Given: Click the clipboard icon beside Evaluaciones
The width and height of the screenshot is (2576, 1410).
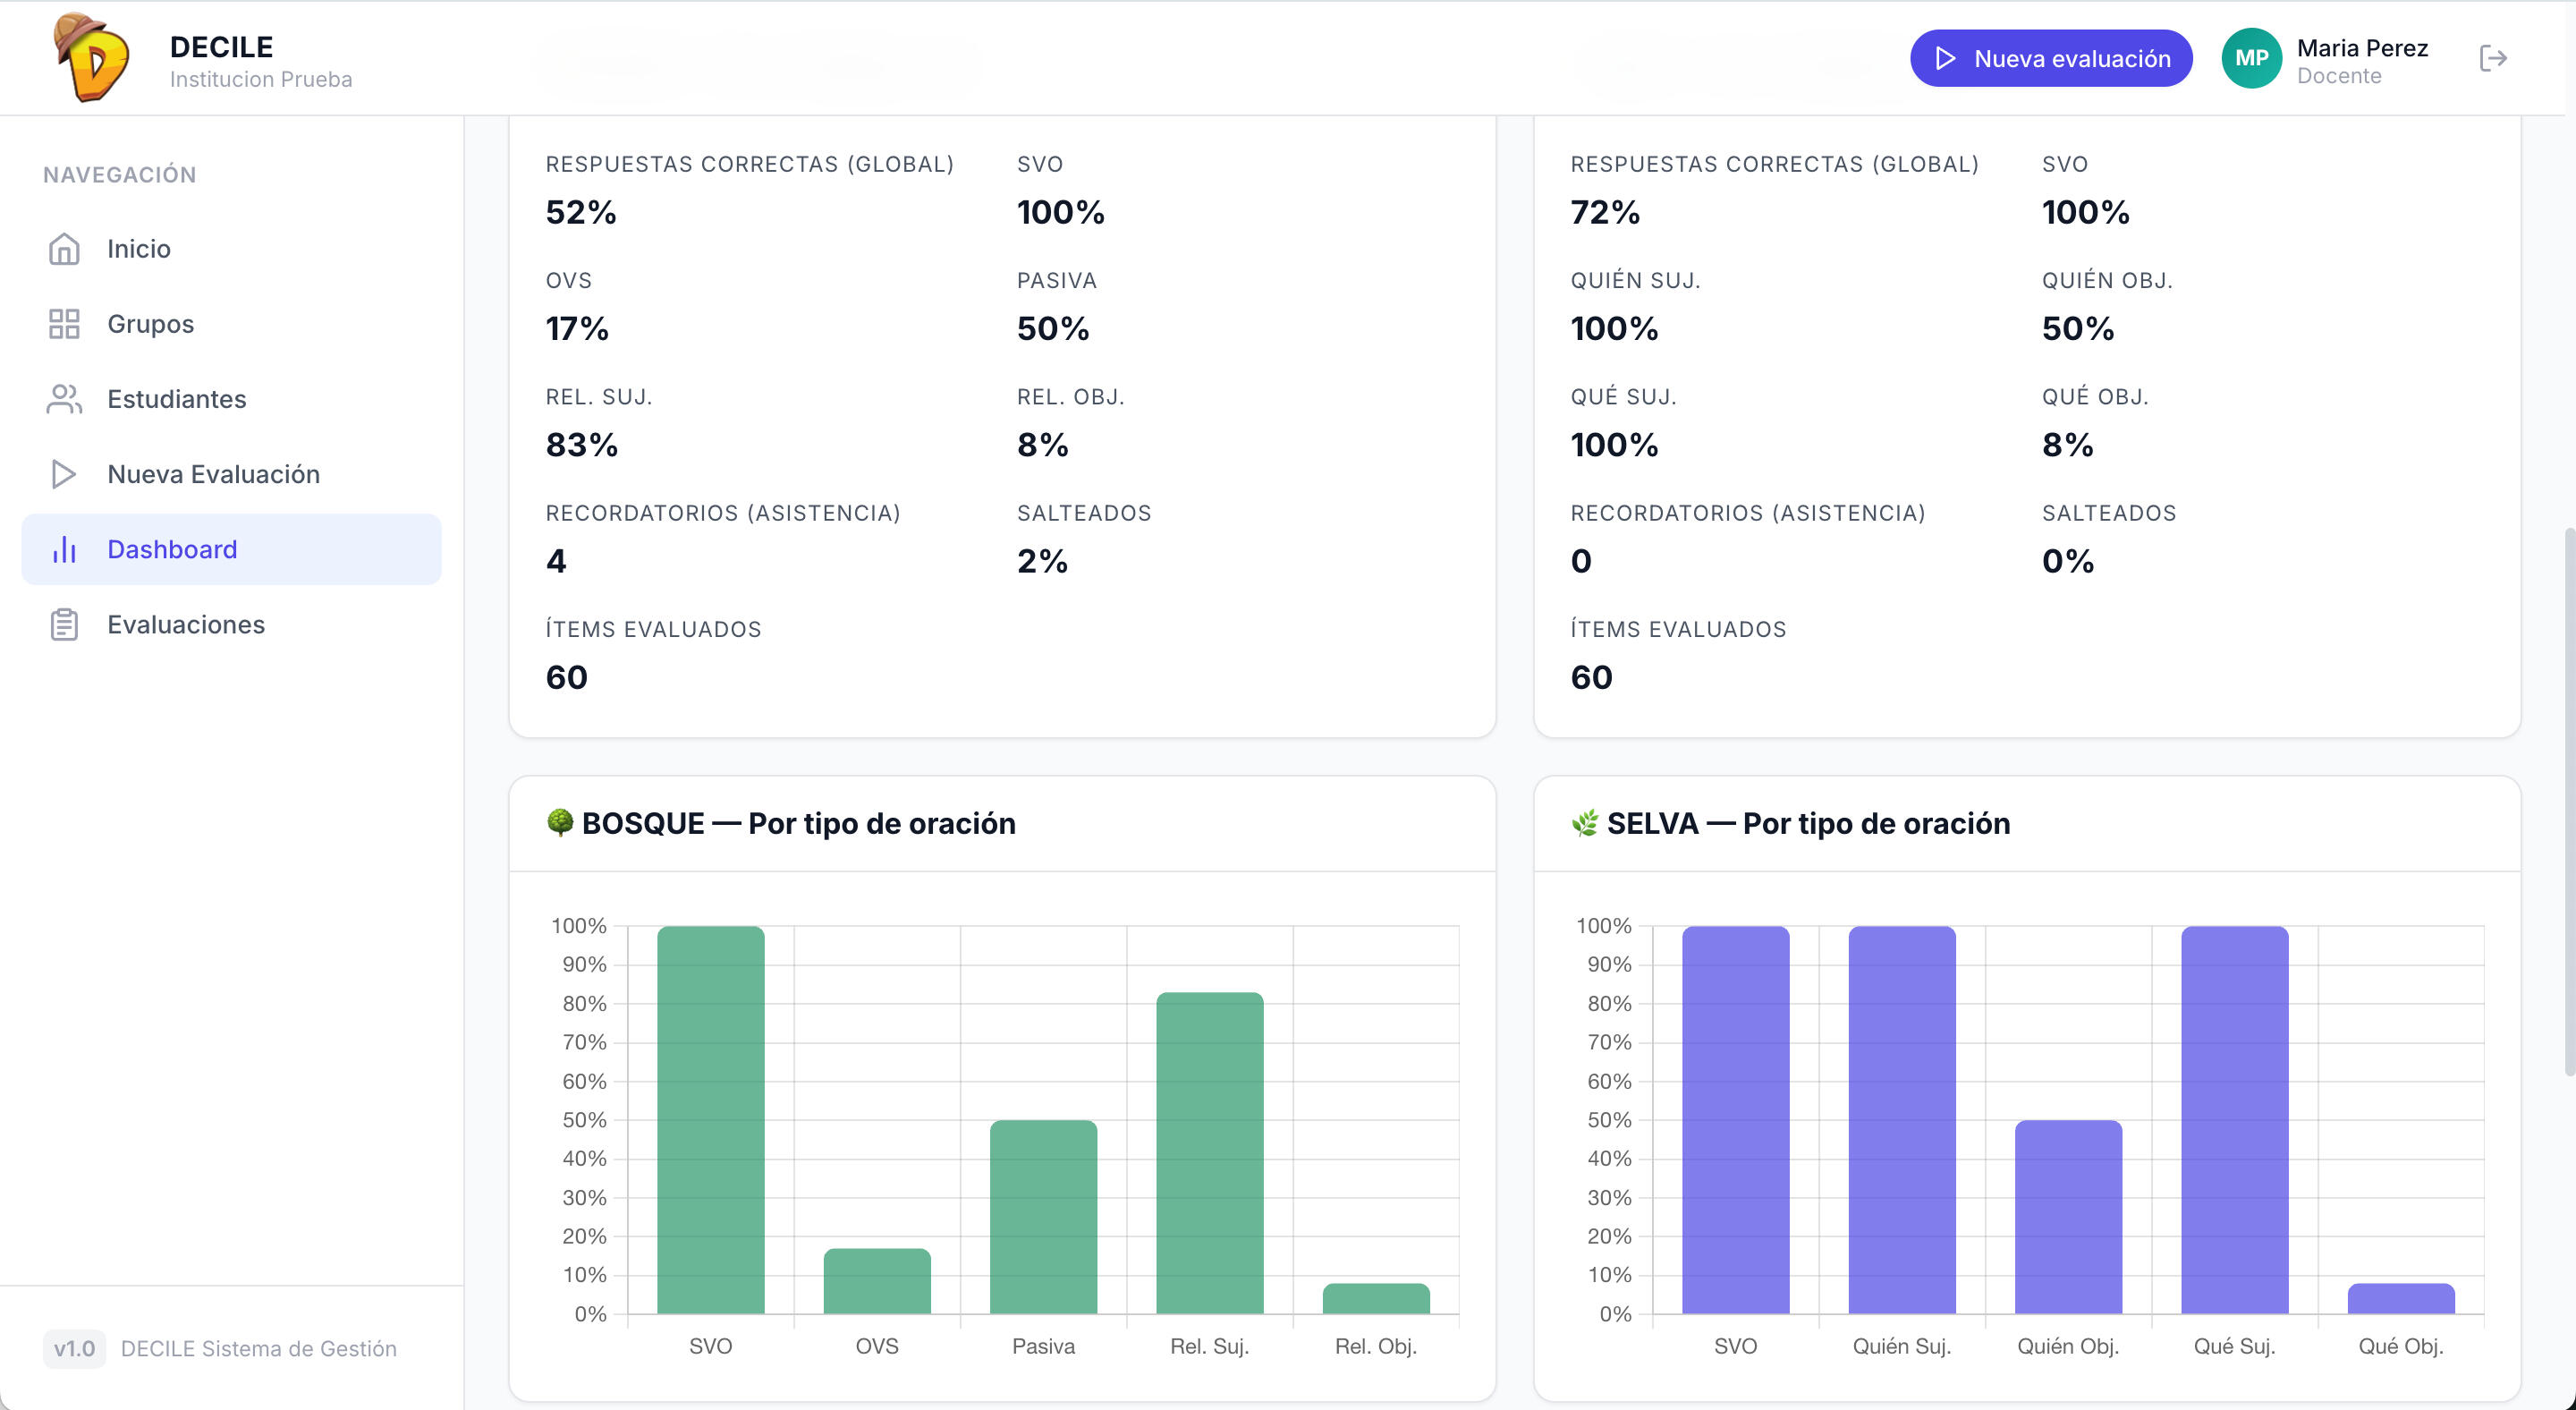Looking at the screenshot, I should point(64,624).
